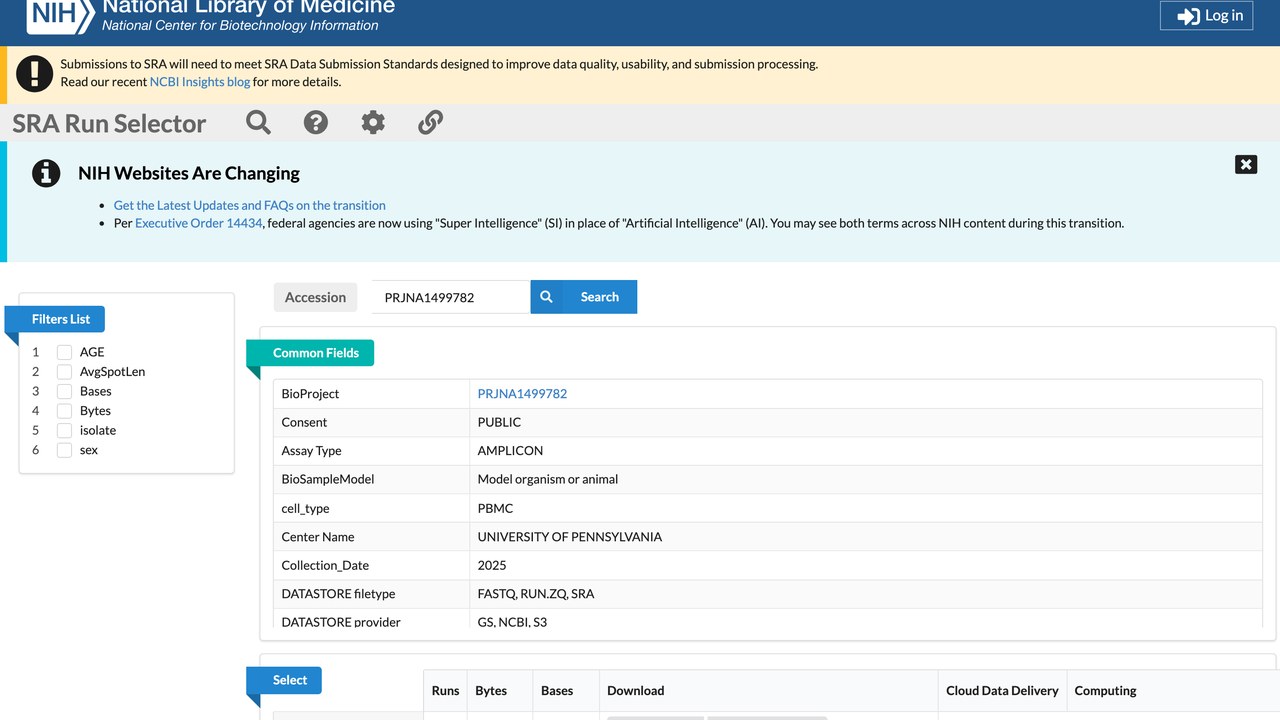Image resolution: width=1280 pixels, height=720 pixels.
Task: Click the permalink chain icon
Action: point(430,123)
